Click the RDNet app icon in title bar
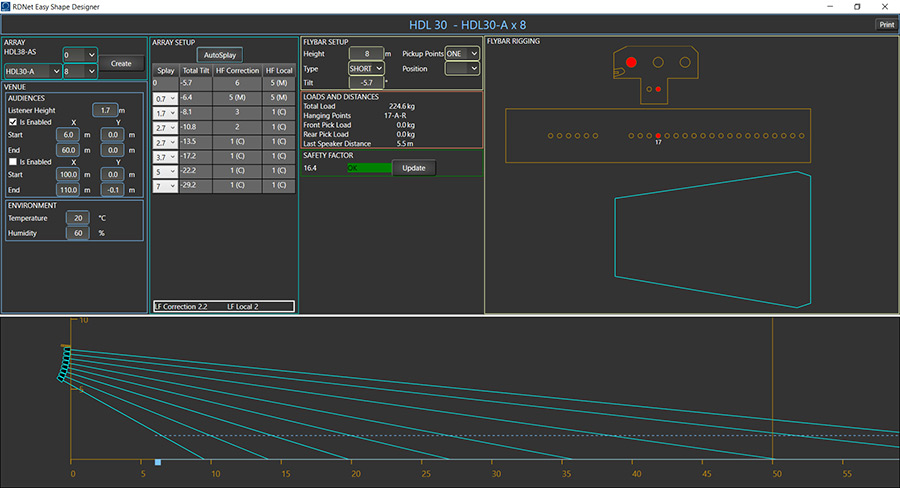The width and height of the screenshot is (900, 488). [x=6, y=6]
